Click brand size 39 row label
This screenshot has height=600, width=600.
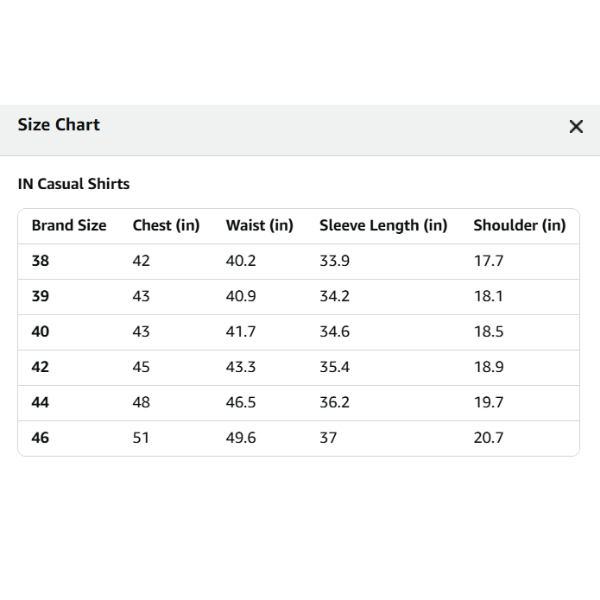coord(41,297)
